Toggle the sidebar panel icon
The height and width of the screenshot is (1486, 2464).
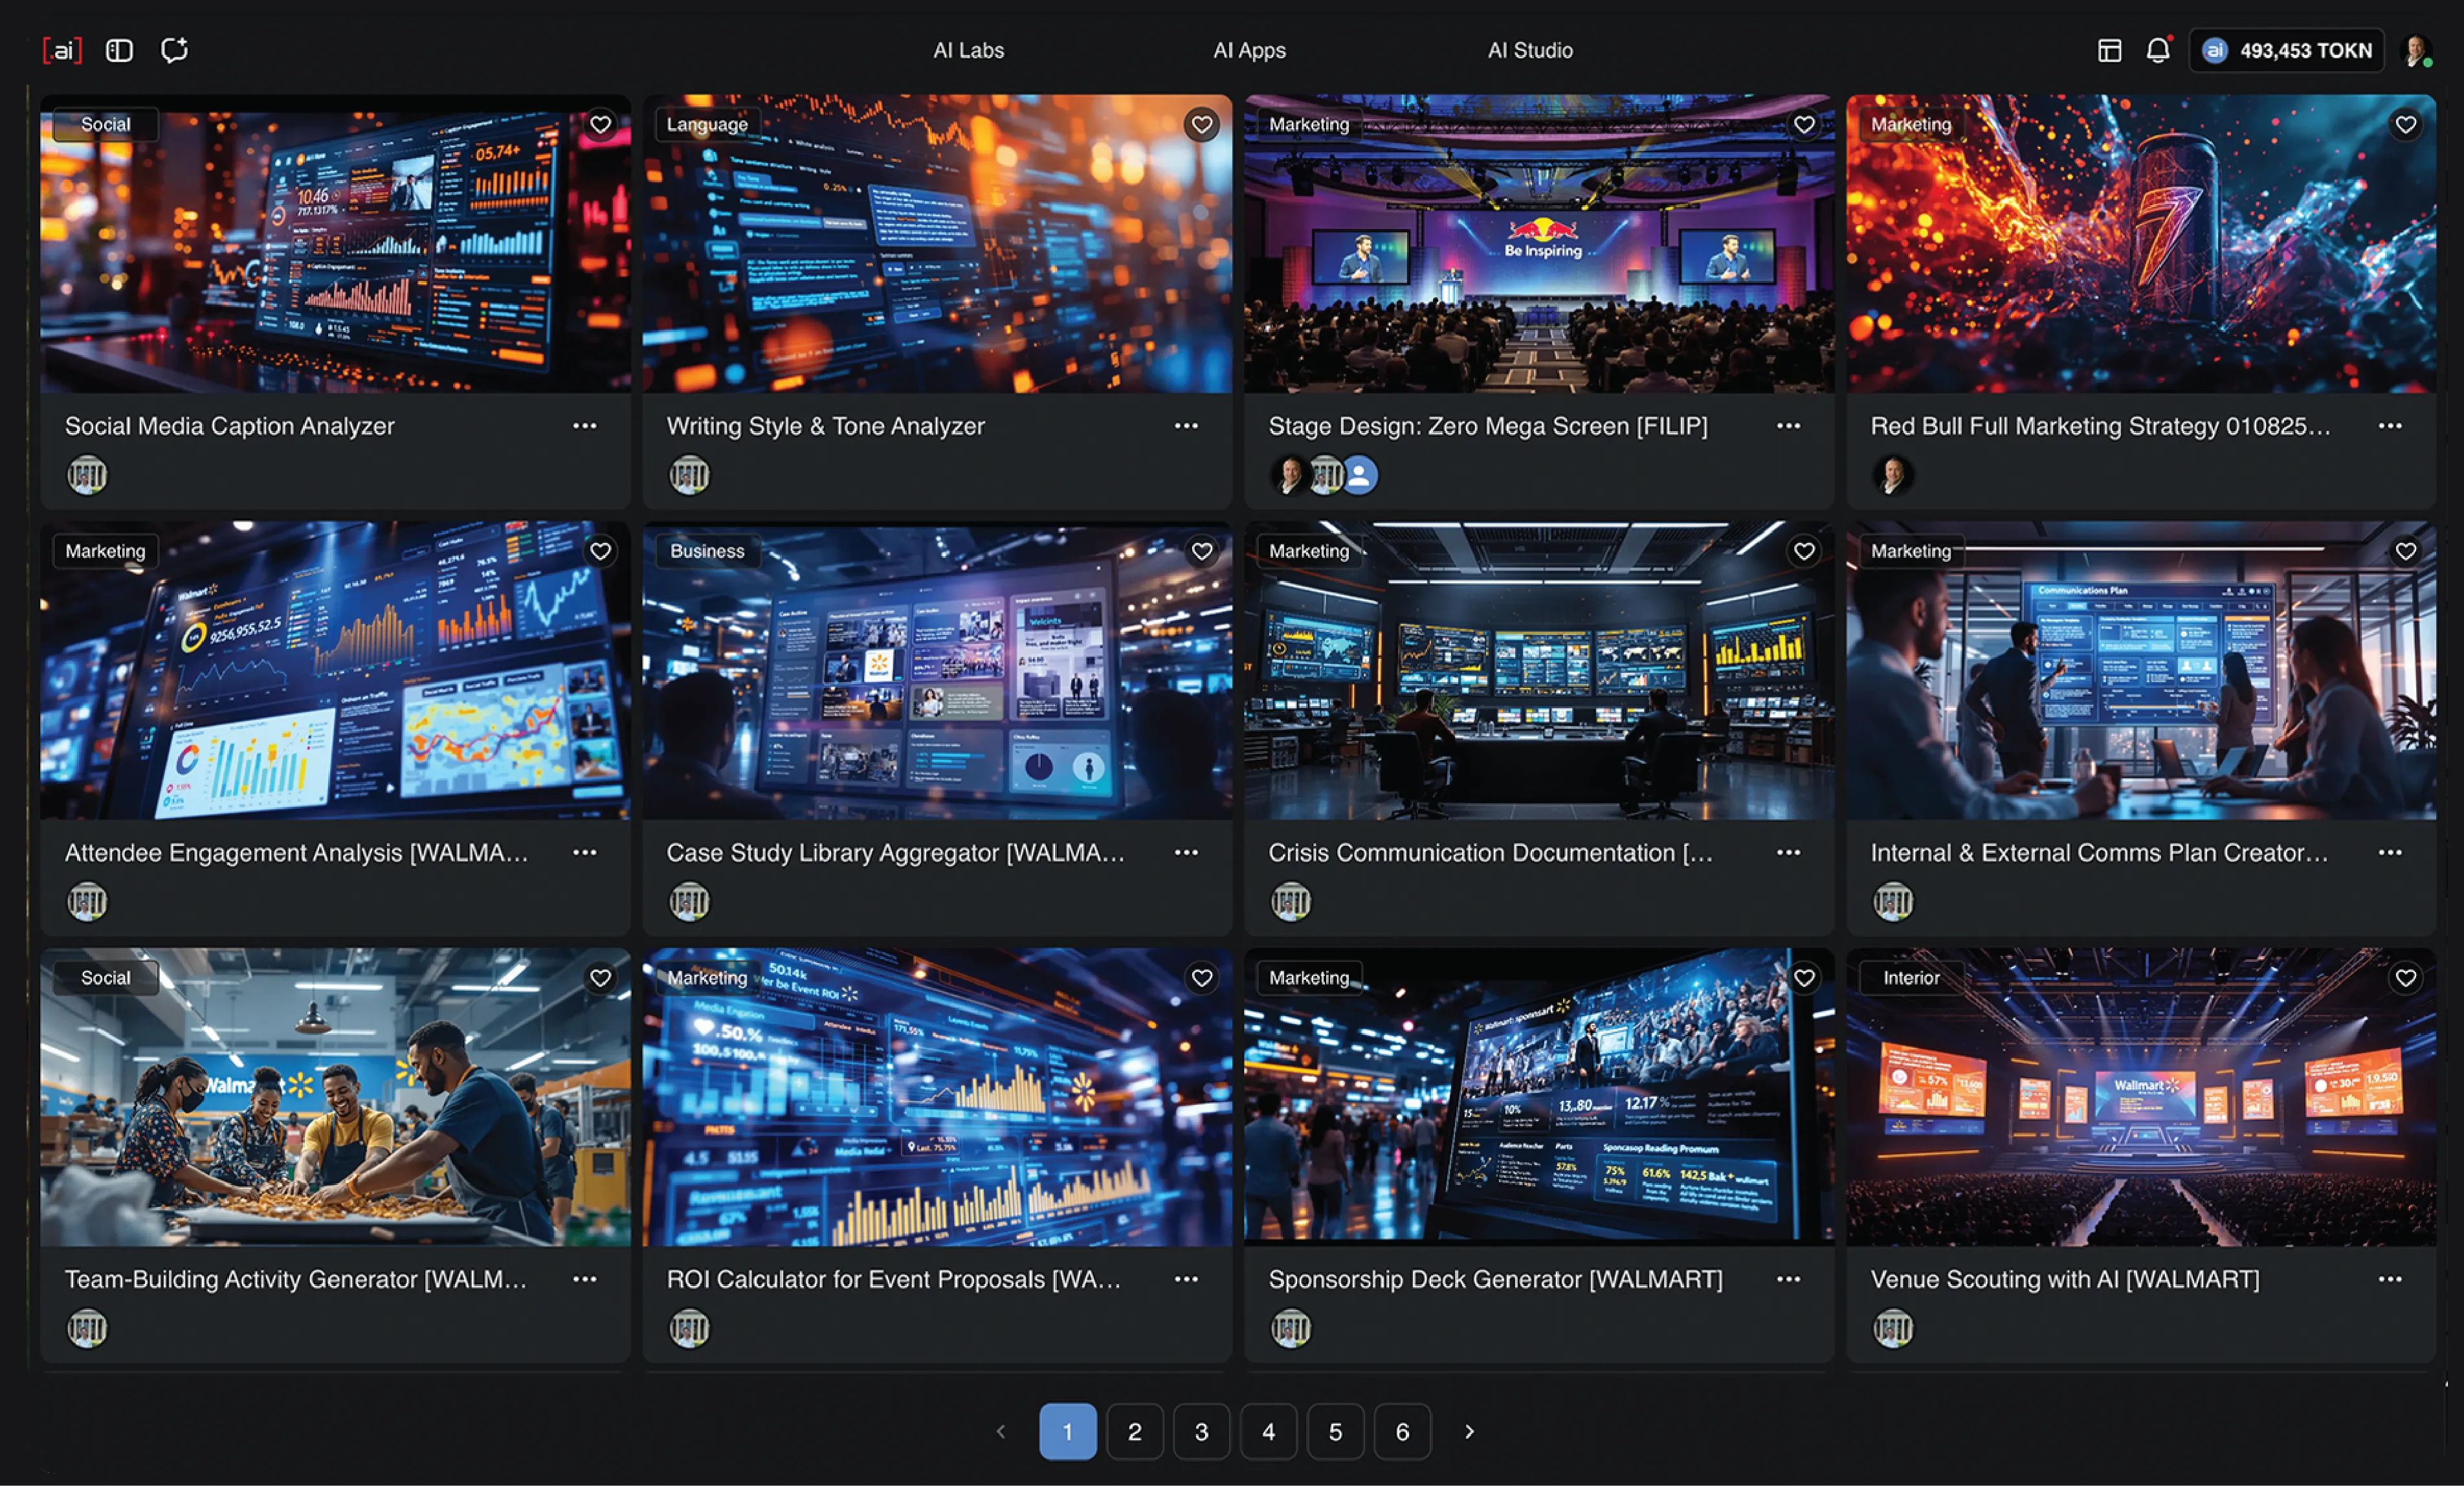pyautogui.click(x=119, y=50)
